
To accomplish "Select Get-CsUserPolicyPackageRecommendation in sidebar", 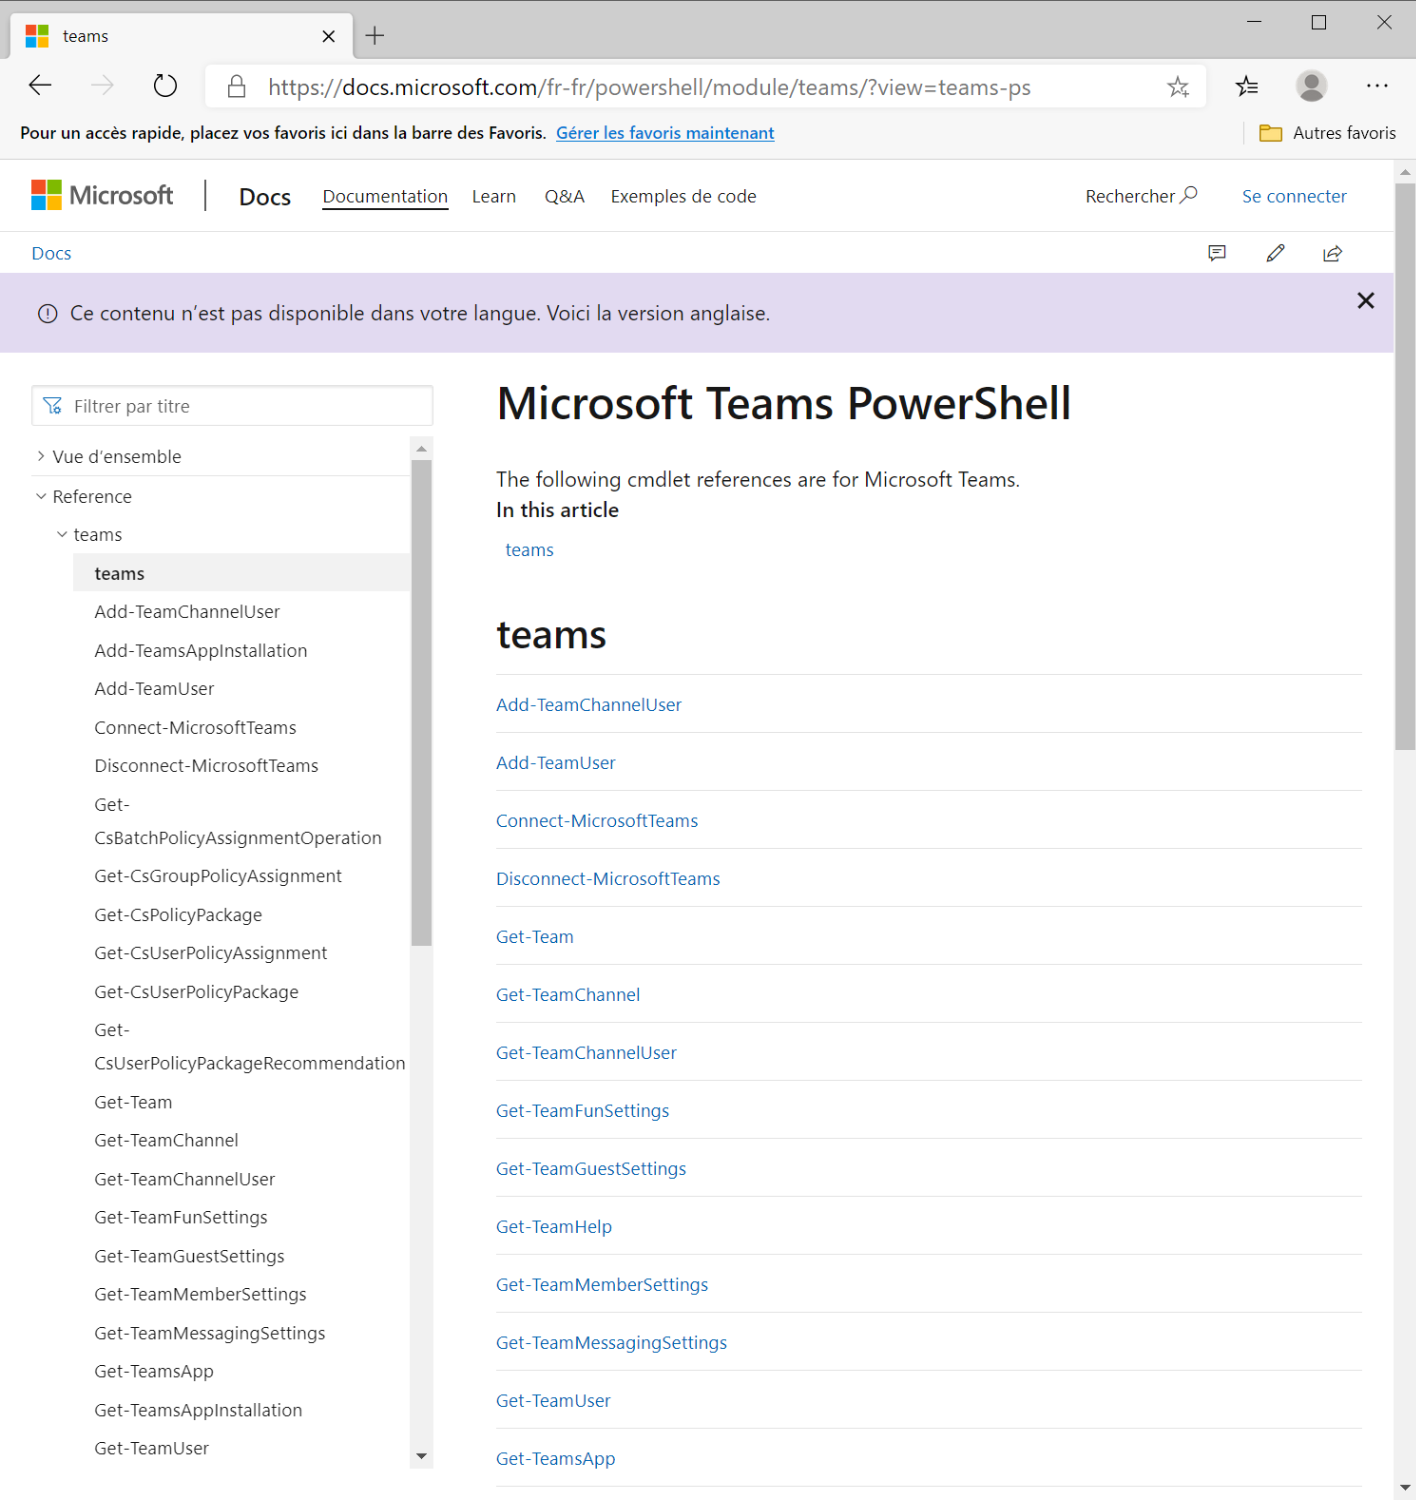I will click(x=249, y=1046).
